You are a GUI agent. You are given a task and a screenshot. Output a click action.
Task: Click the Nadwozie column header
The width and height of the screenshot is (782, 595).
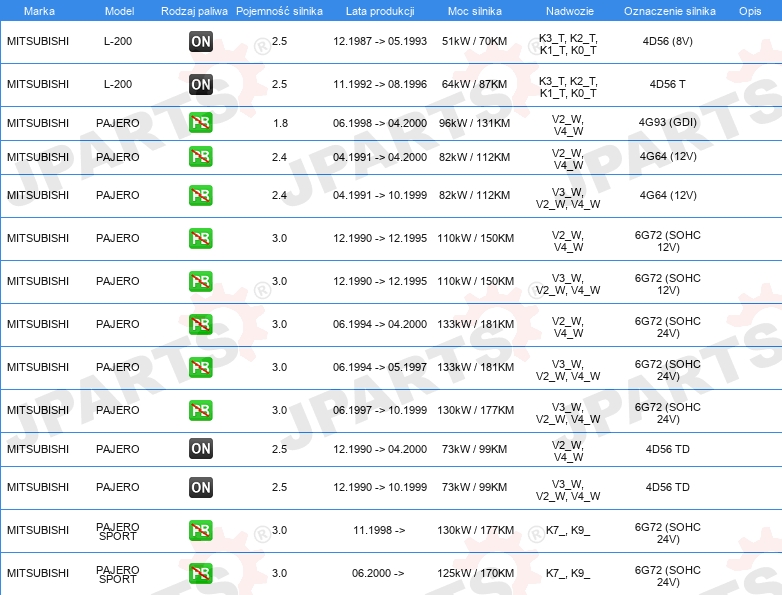click(x=570, y=11)
